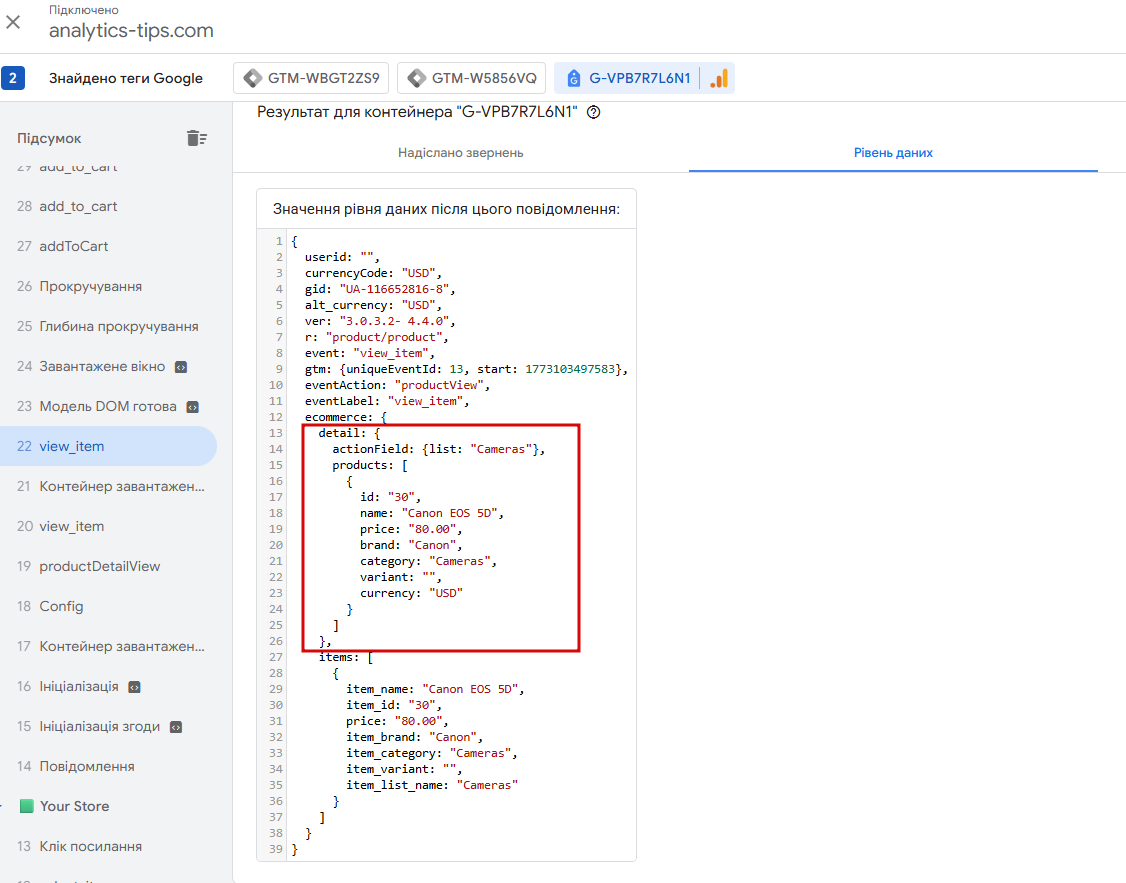
Task: Click the code icon beside Ініціалізація згоди
Action: (x=176, y=727)
